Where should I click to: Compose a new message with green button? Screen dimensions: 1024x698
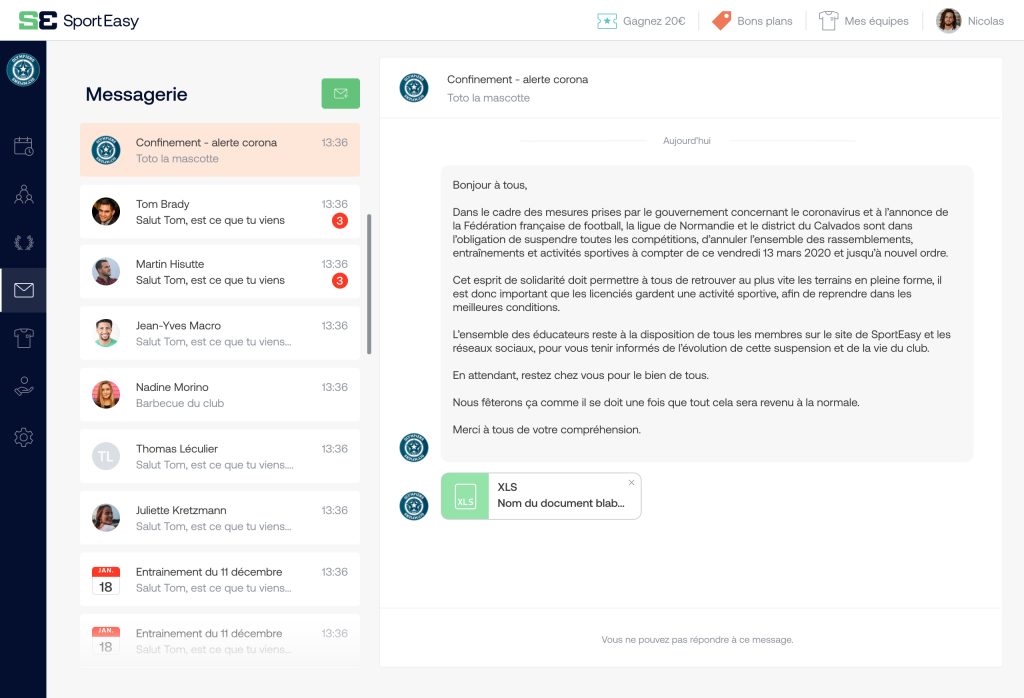[x=340, y=94]
